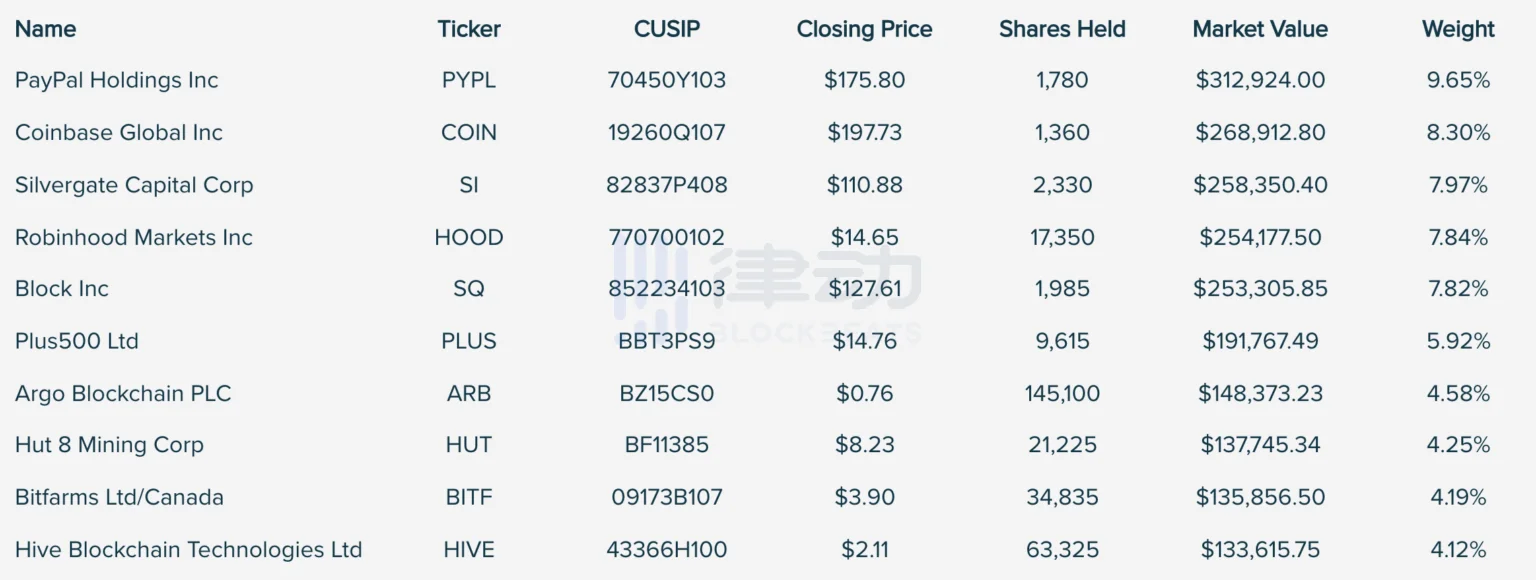Select Hut 8 Mining Corp name
This screenshot has height=580, width=1536.
tap(109, 445)
